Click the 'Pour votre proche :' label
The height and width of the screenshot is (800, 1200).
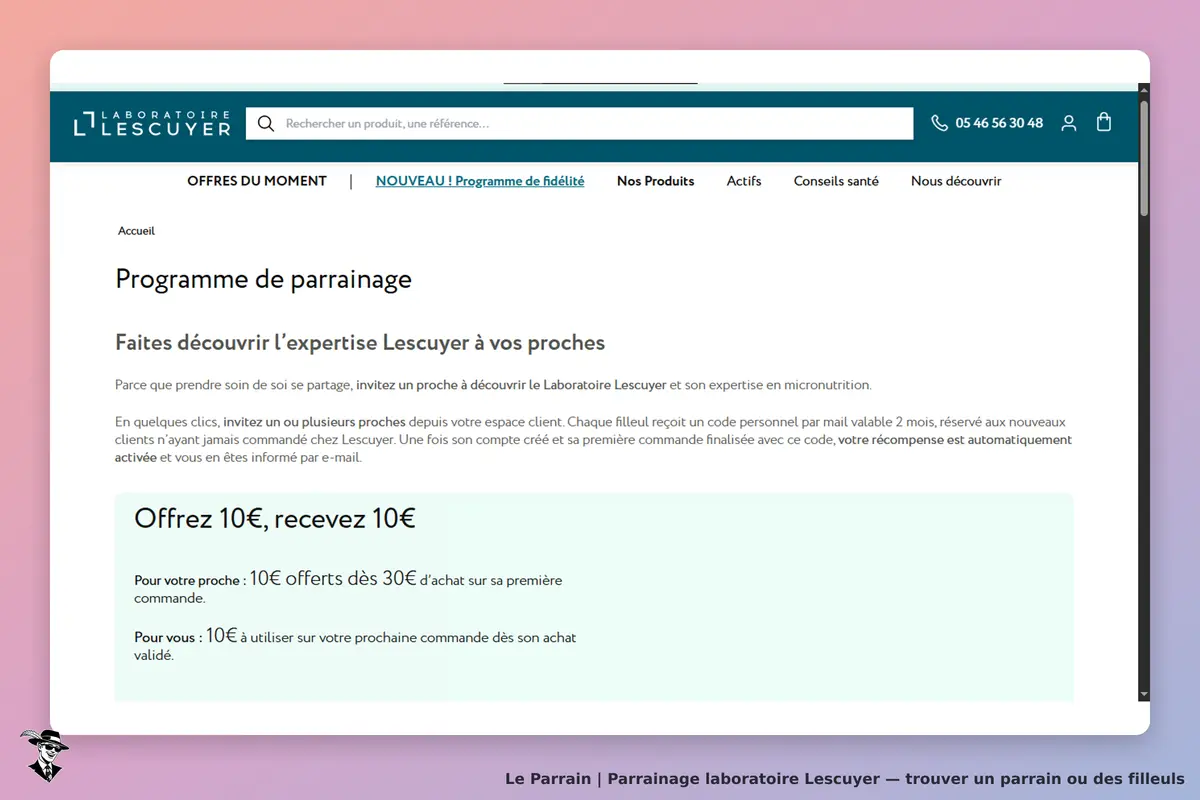[x=190, y=580]
